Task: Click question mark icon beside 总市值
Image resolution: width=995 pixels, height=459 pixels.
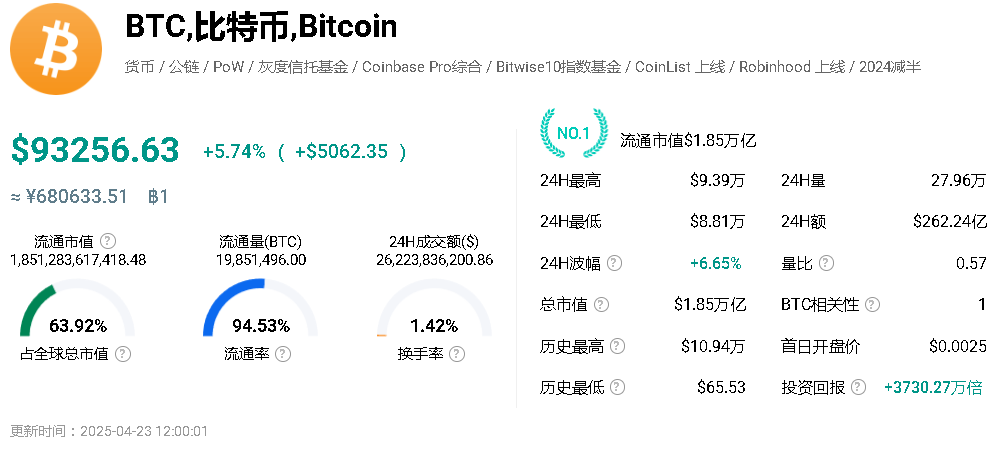Action: pos(600,304)
